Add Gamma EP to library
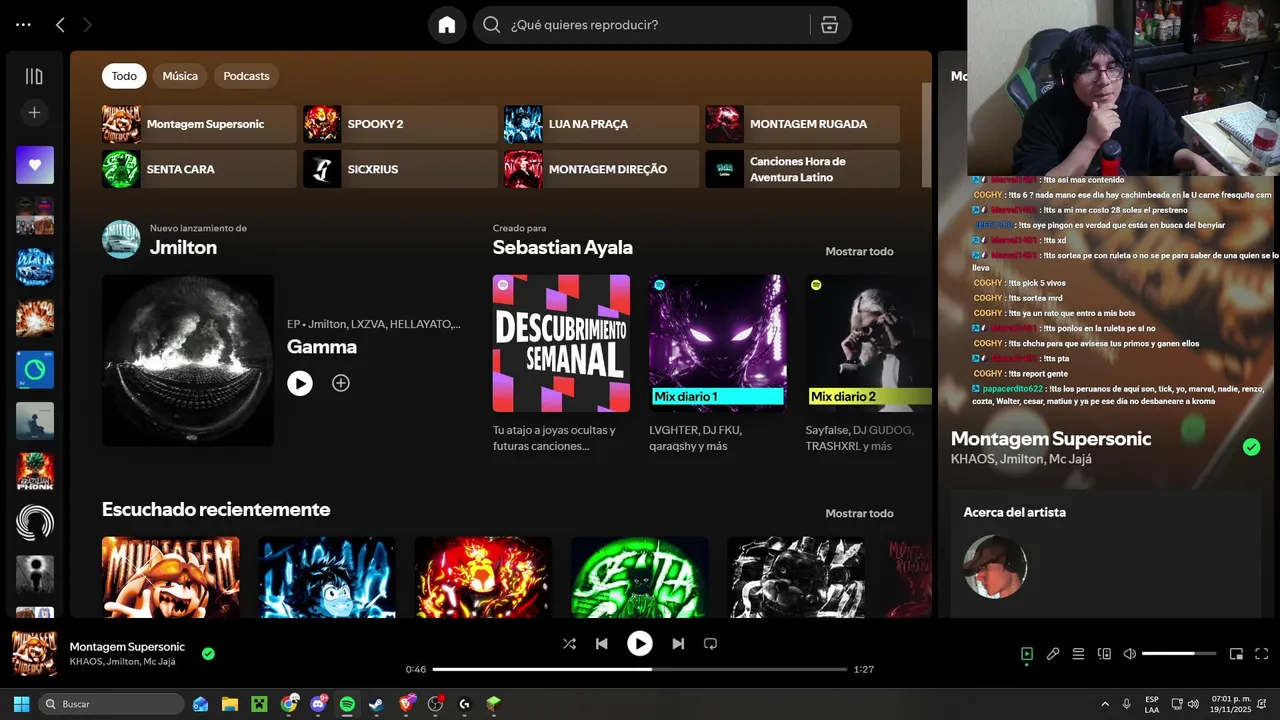 coord(341,383)
